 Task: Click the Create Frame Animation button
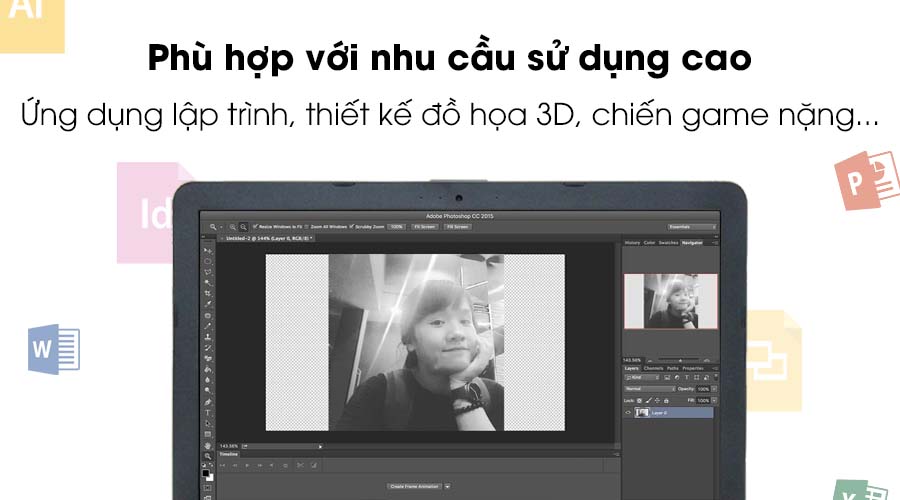[x=414, y=487]
